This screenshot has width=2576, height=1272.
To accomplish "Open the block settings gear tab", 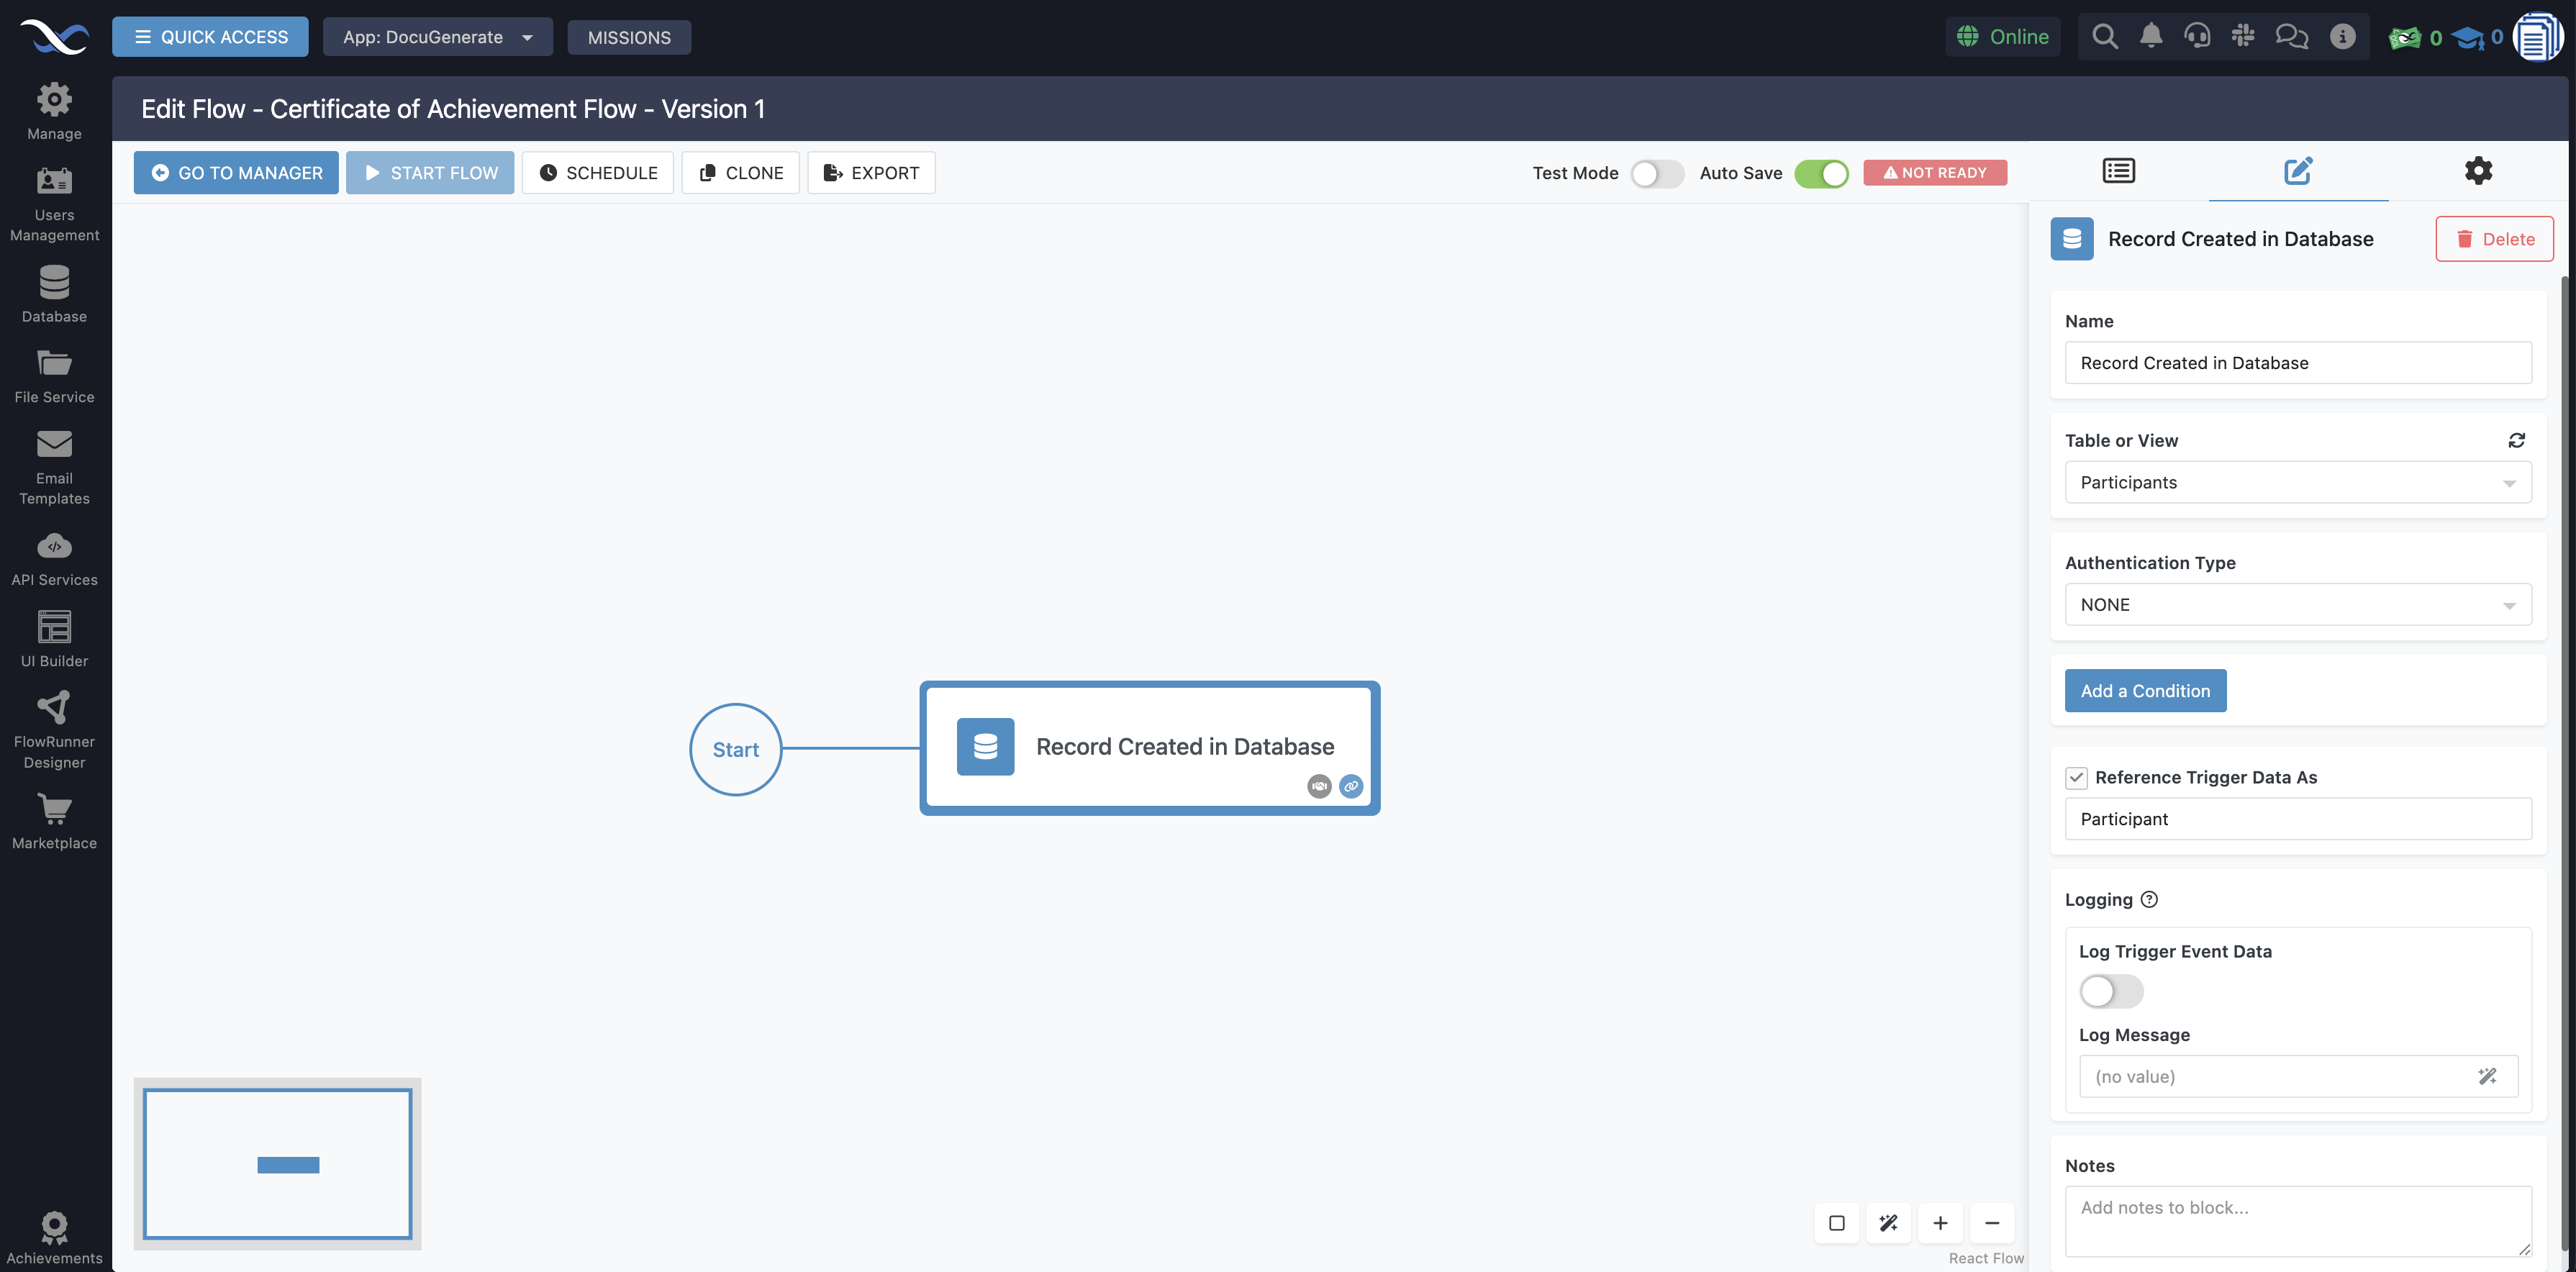I will [x=2479, y=170].
